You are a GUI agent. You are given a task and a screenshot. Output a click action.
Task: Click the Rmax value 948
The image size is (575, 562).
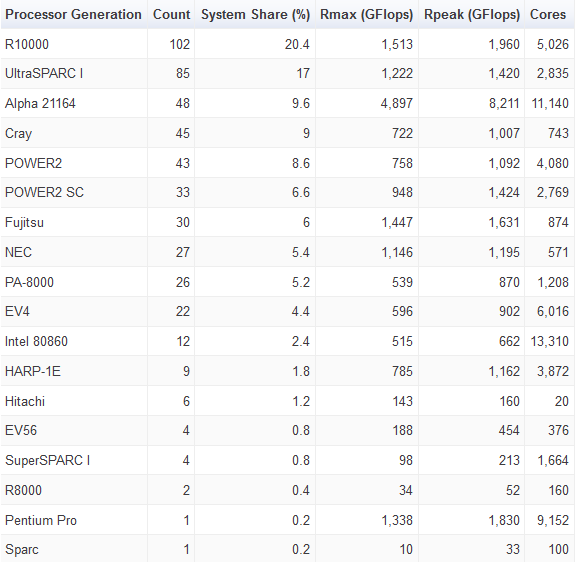point(402,192)
